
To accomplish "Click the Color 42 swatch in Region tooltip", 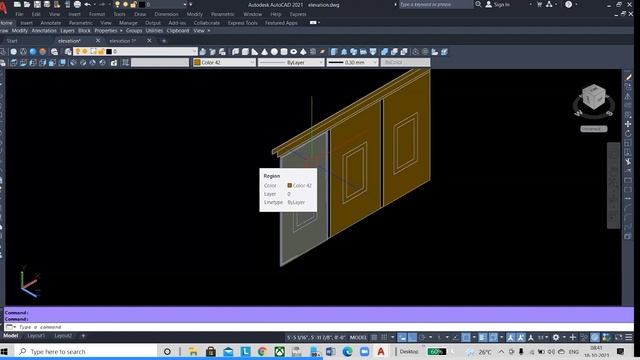I will [x=289, y=185].
